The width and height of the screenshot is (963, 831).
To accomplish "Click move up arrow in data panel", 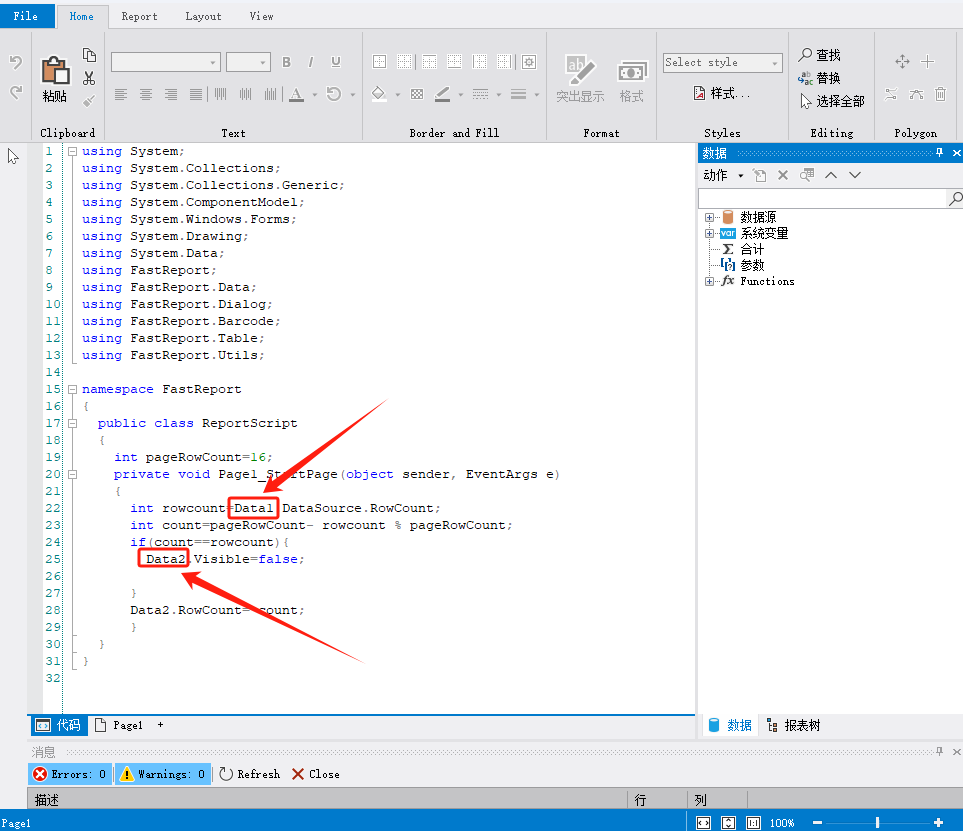I will (x=831, y=175).
